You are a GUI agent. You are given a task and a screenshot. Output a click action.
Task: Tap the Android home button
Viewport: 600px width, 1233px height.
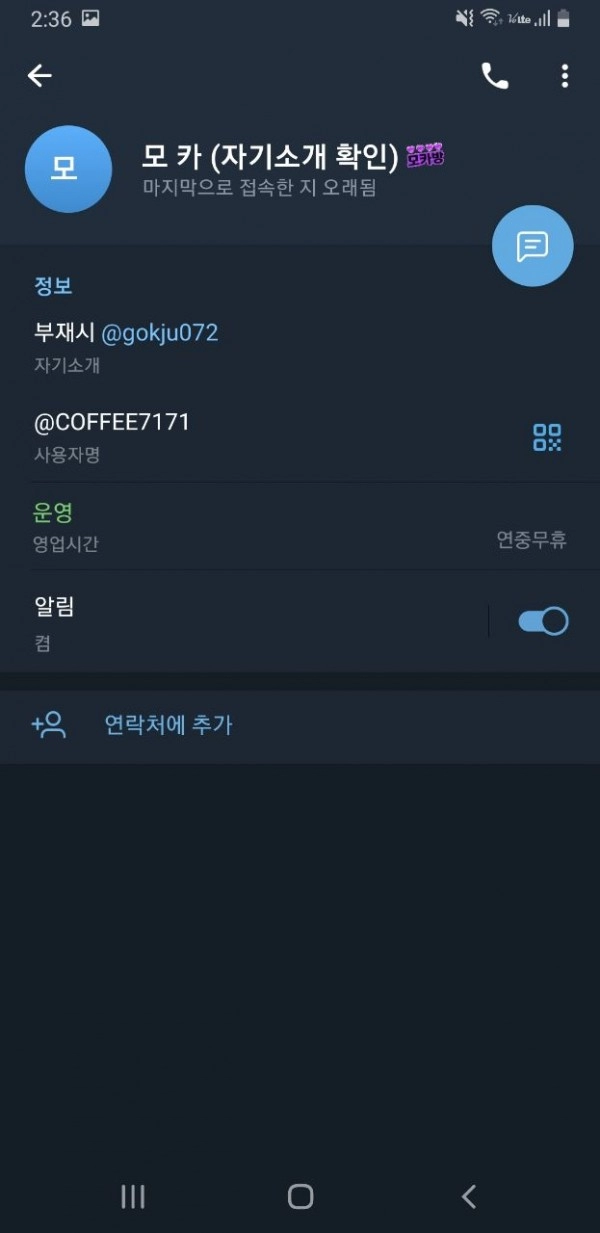tap(300, 1196)
